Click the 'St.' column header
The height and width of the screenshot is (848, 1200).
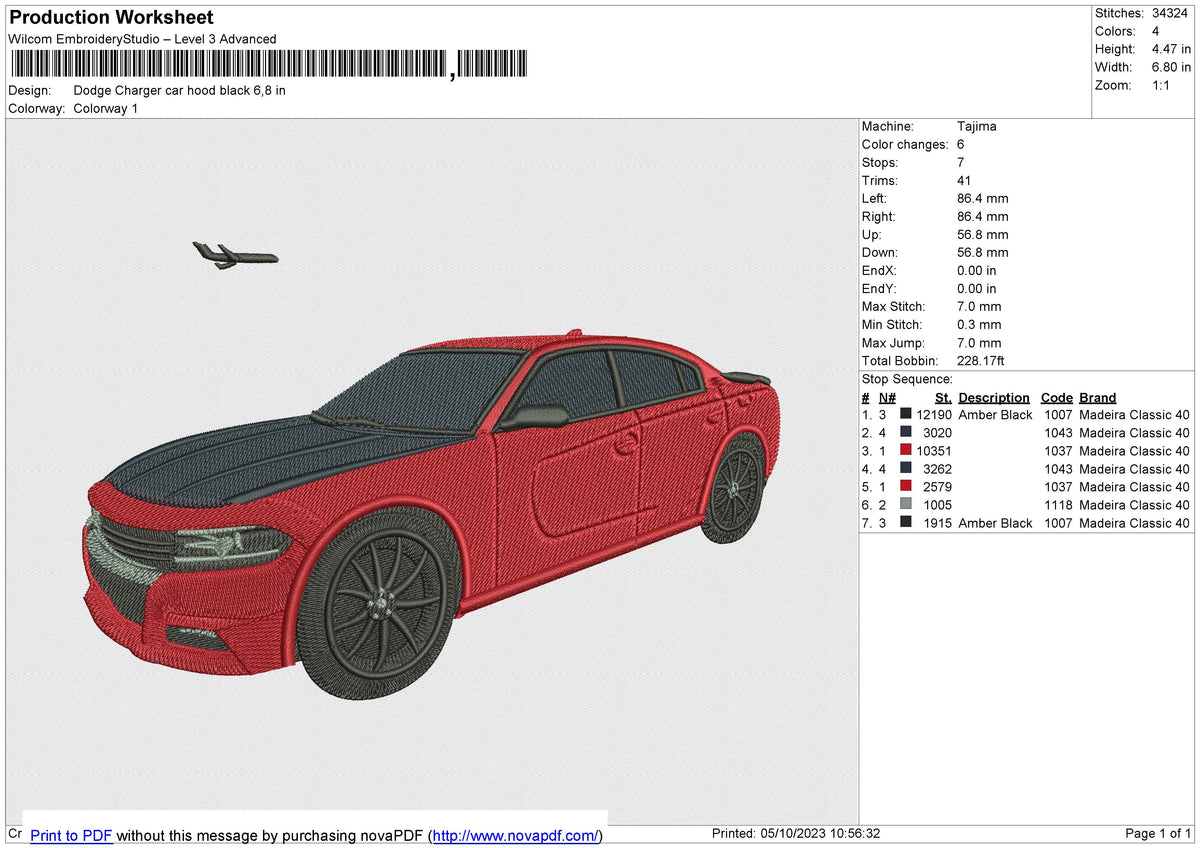tap(943, 397)
